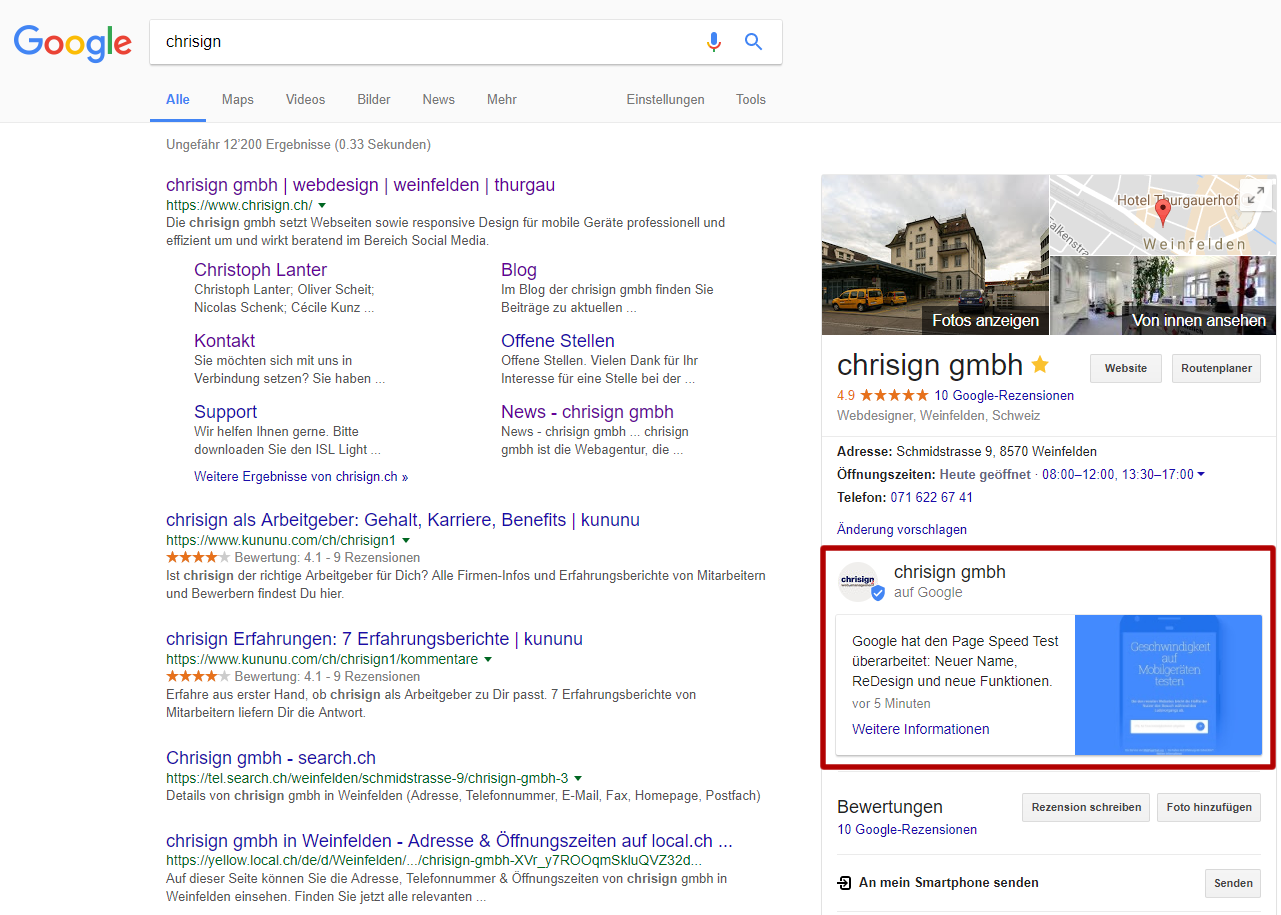The width and height of the screenshot is (1281, 915).
Task: Switch to the Bilder tab
Action: coord(374,99)
